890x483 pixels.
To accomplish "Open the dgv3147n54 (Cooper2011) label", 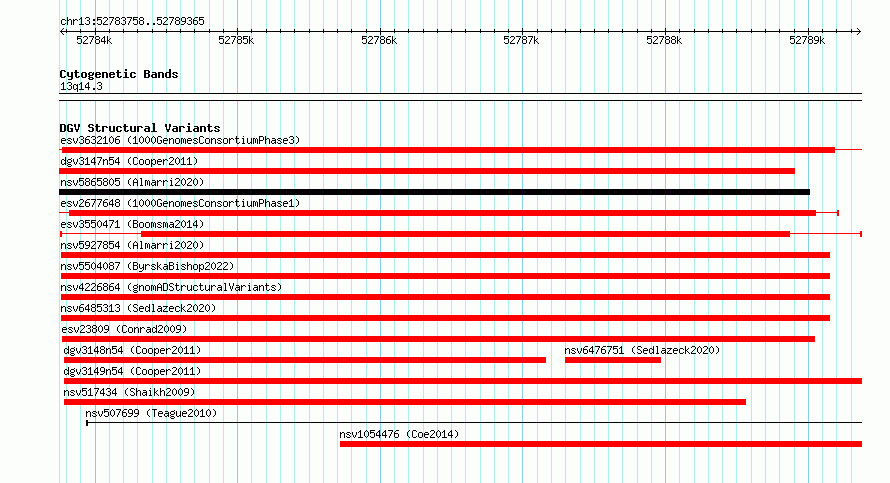I will [129, 161].
